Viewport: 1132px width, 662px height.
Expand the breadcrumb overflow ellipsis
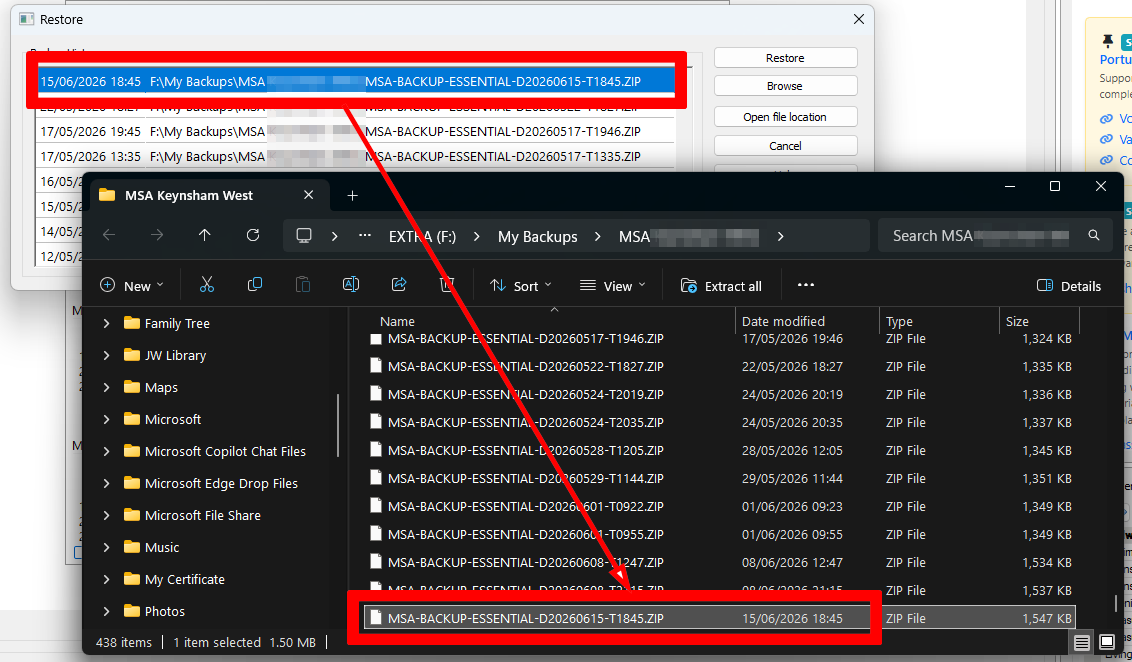coord(365,235)
